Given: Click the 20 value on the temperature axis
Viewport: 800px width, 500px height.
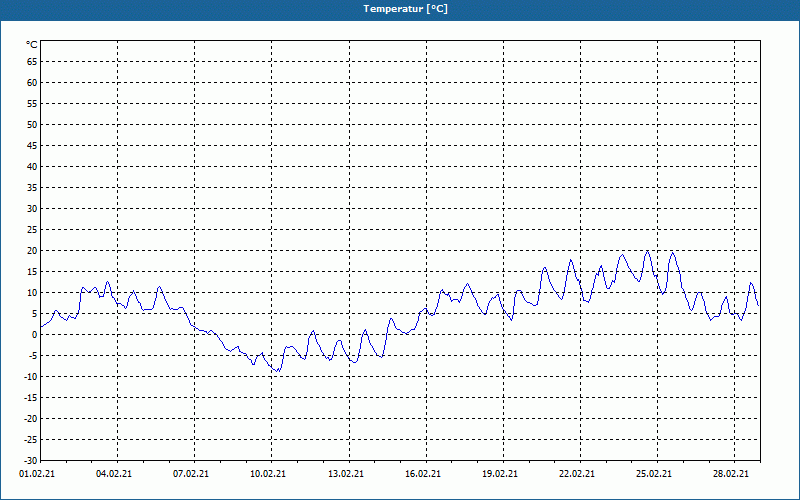Looking at the screenshot, I should (x=32, y=251).
